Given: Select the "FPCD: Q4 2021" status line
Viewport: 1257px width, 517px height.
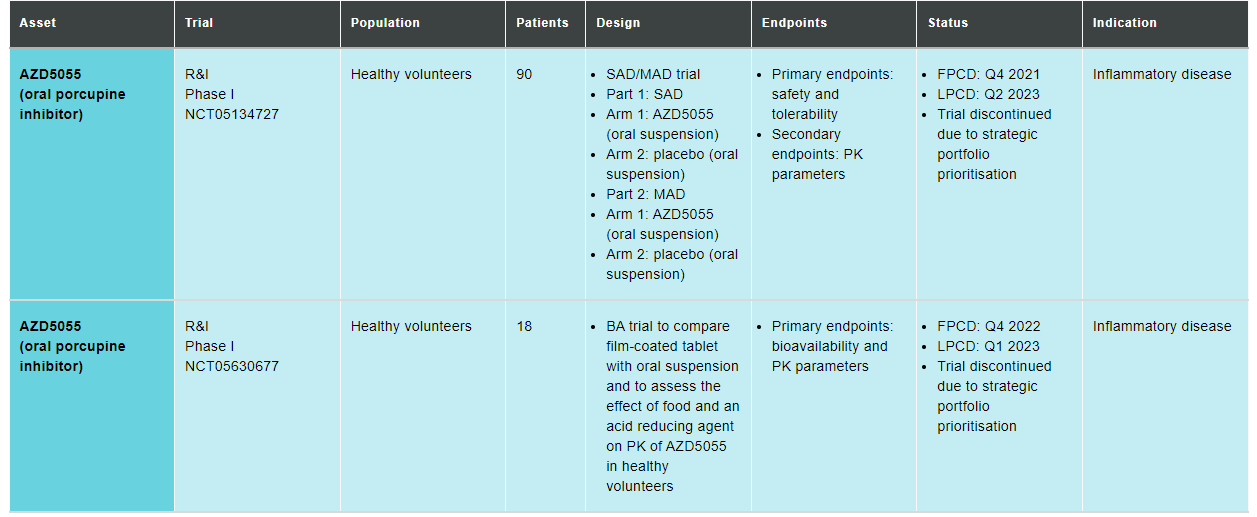Looking at the screenshot, I should tap(988, 74).
